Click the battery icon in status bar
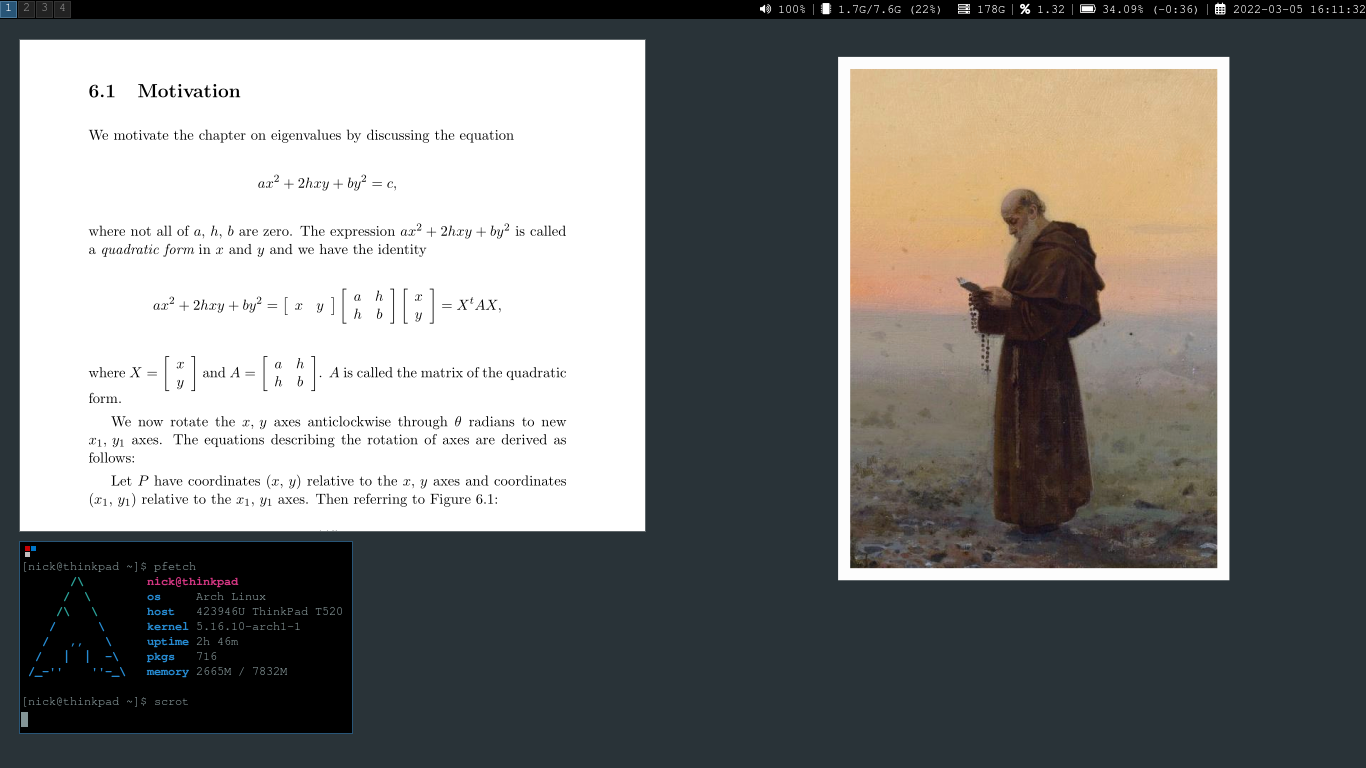Image resolution: width=1366 pixels, height=768 pixels. (1087, 9)
